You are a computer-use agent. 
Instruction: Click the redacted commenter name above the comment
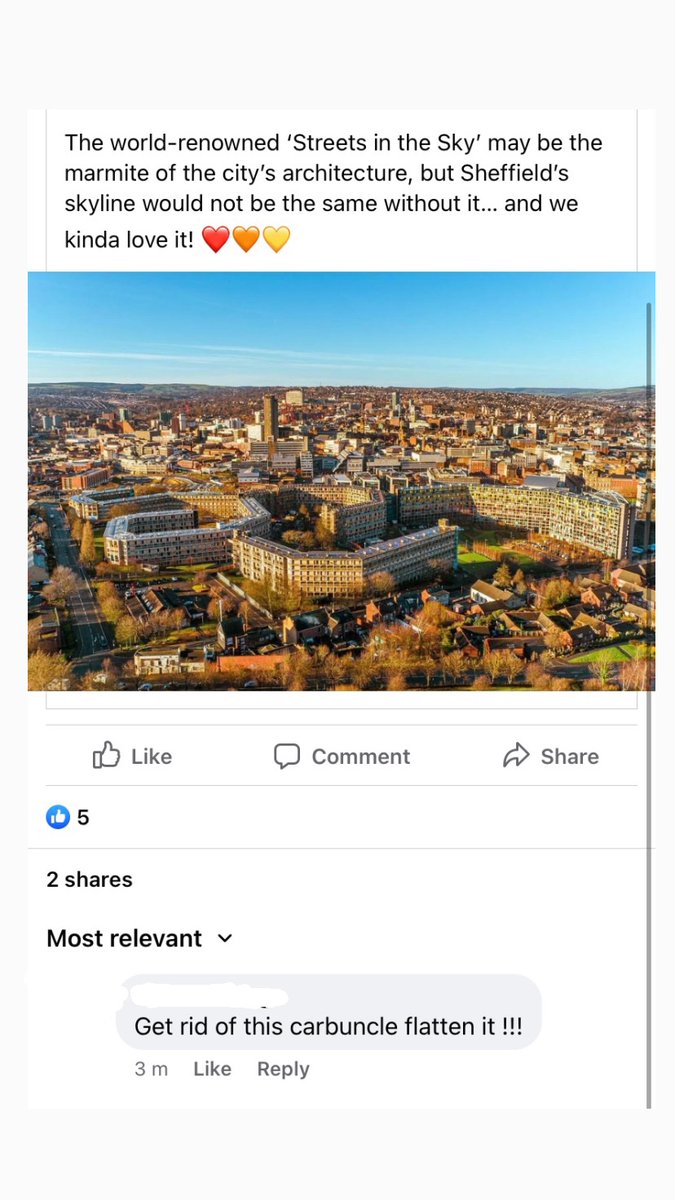pyautogui.click(x=203, y=994)
